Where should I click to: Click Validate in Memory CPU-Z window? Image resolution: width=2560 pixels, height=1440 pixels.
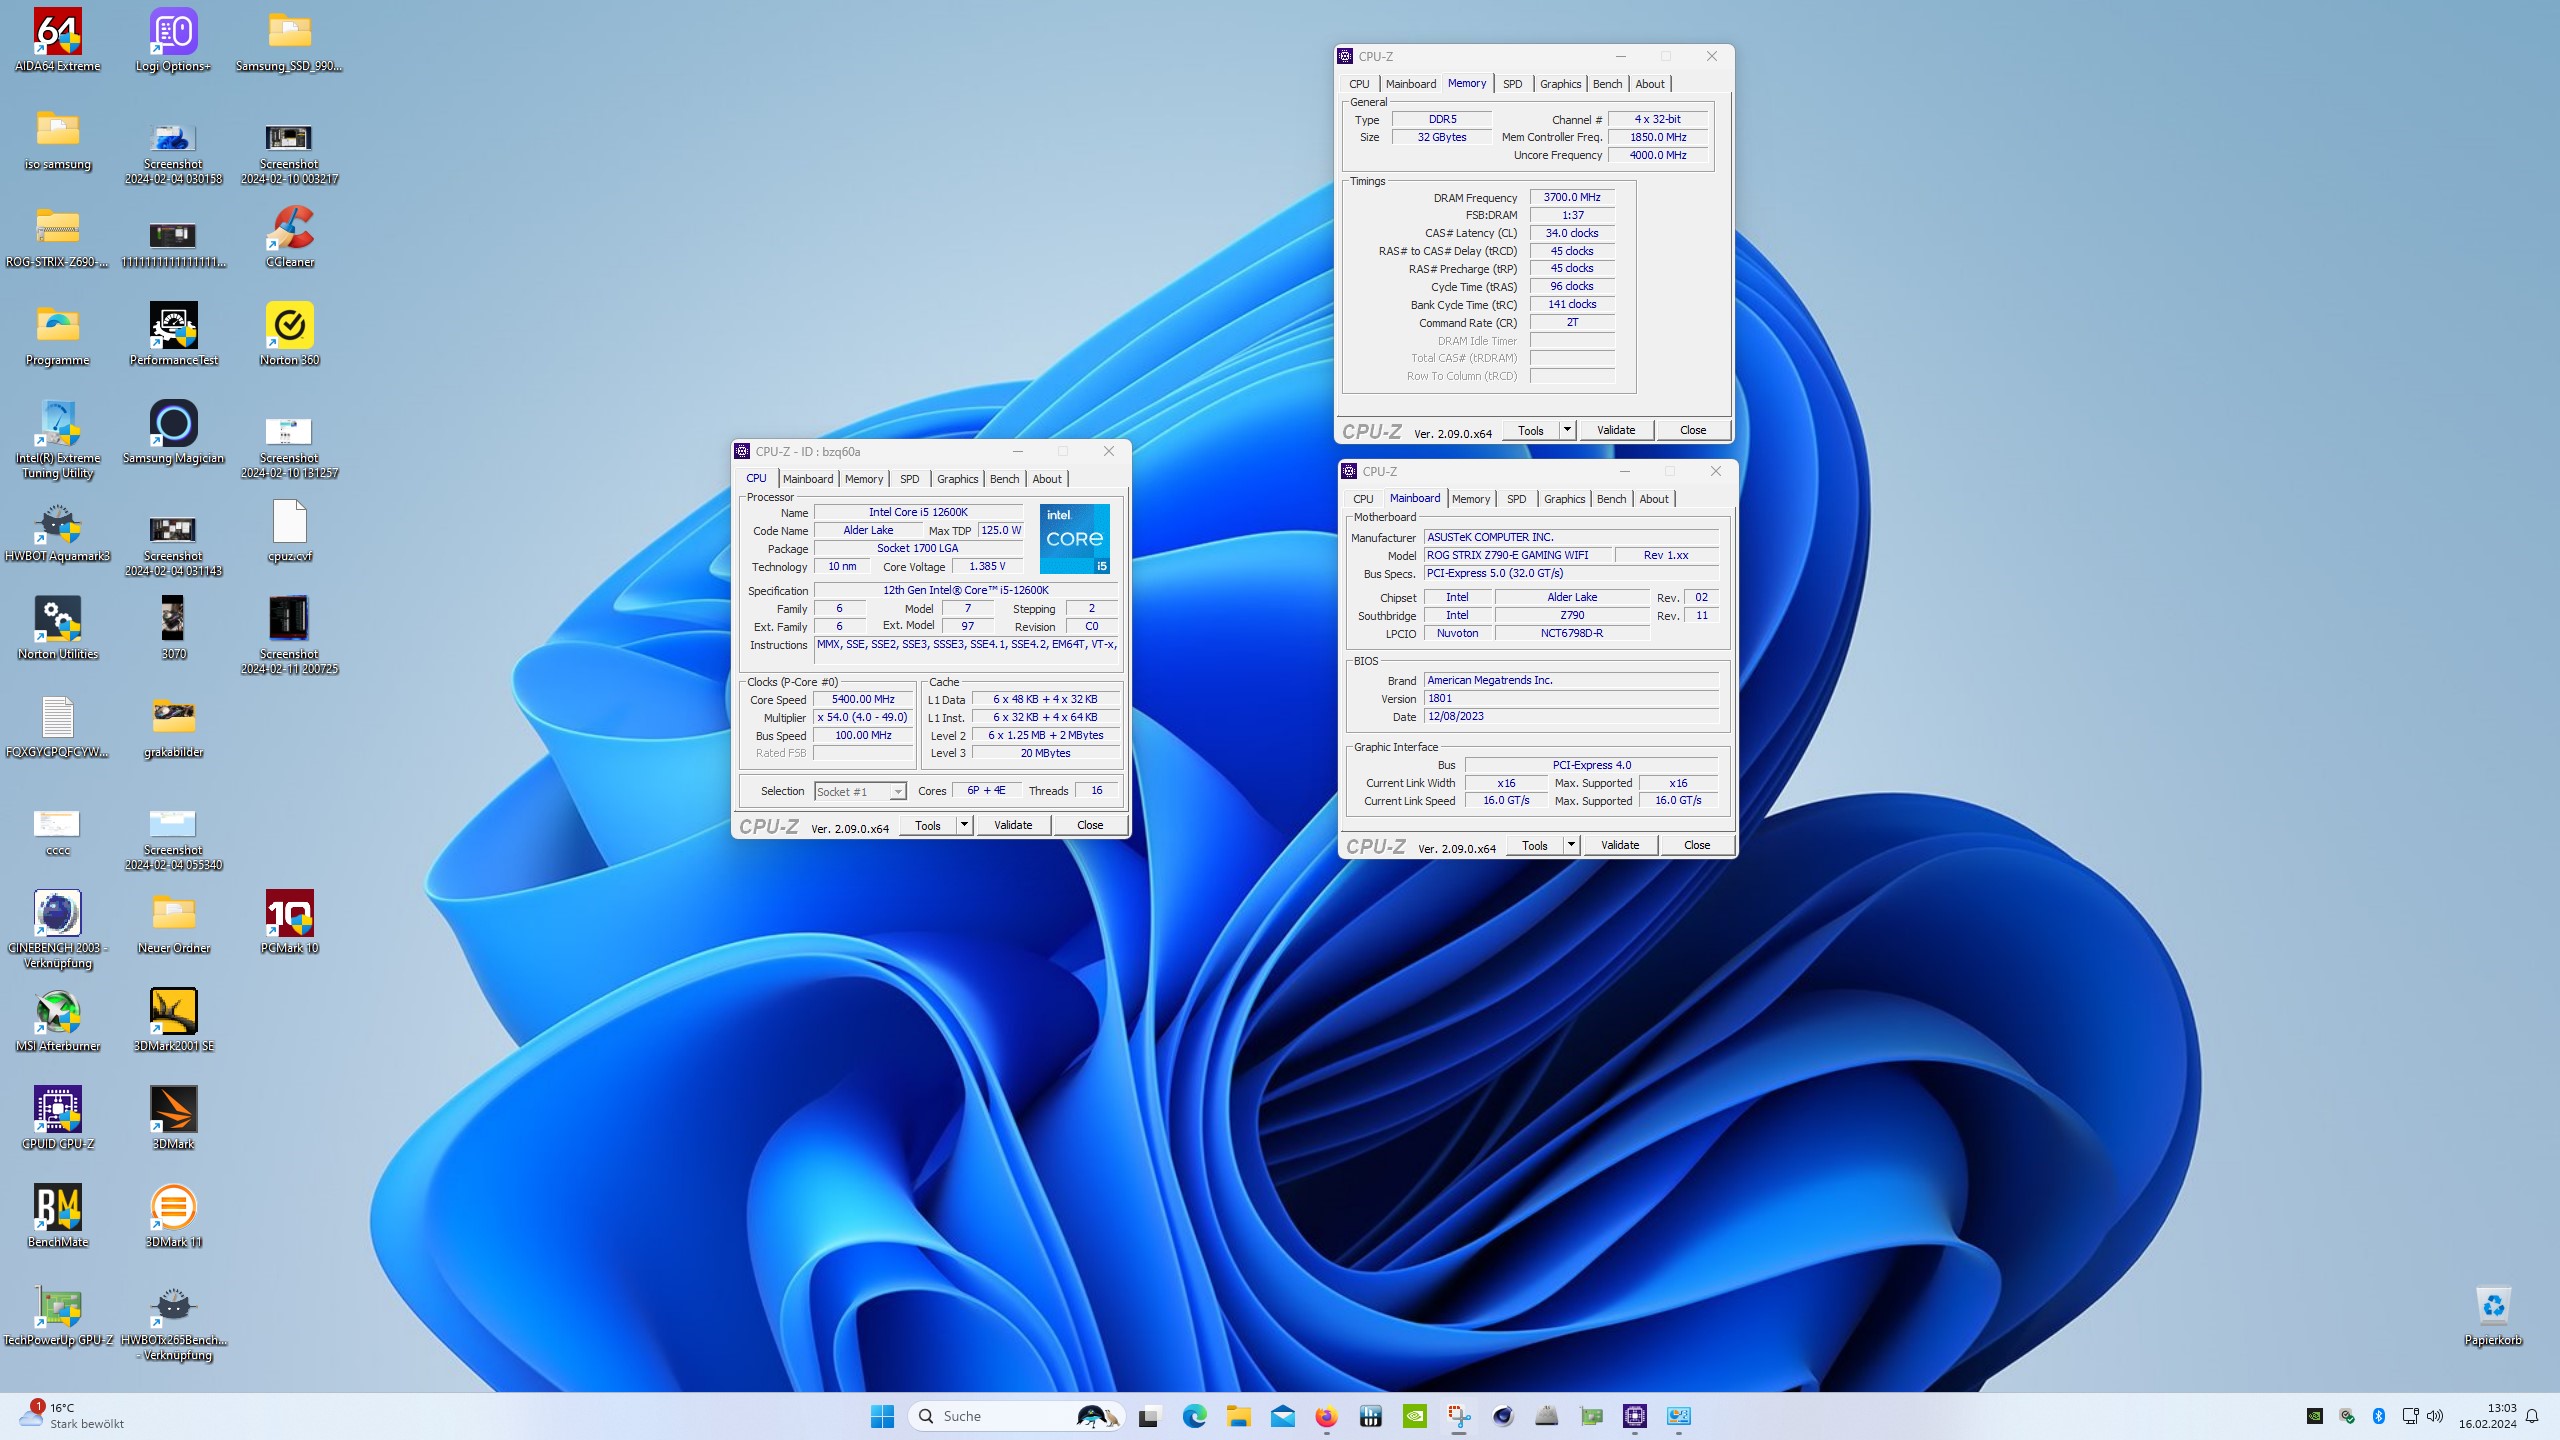pyautogui.click(x=1616, y=430)
